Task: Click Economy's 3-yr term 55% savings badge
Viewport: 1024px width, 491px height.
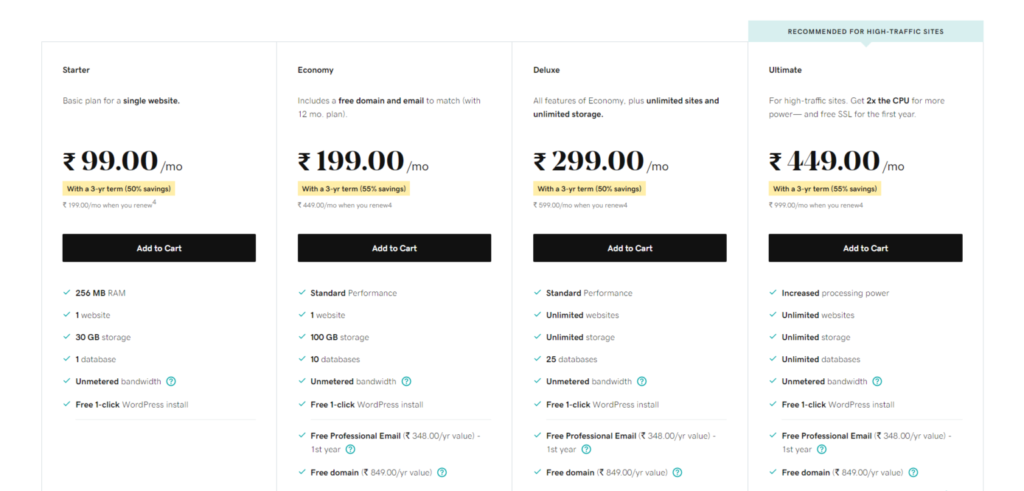Action: 353,188
